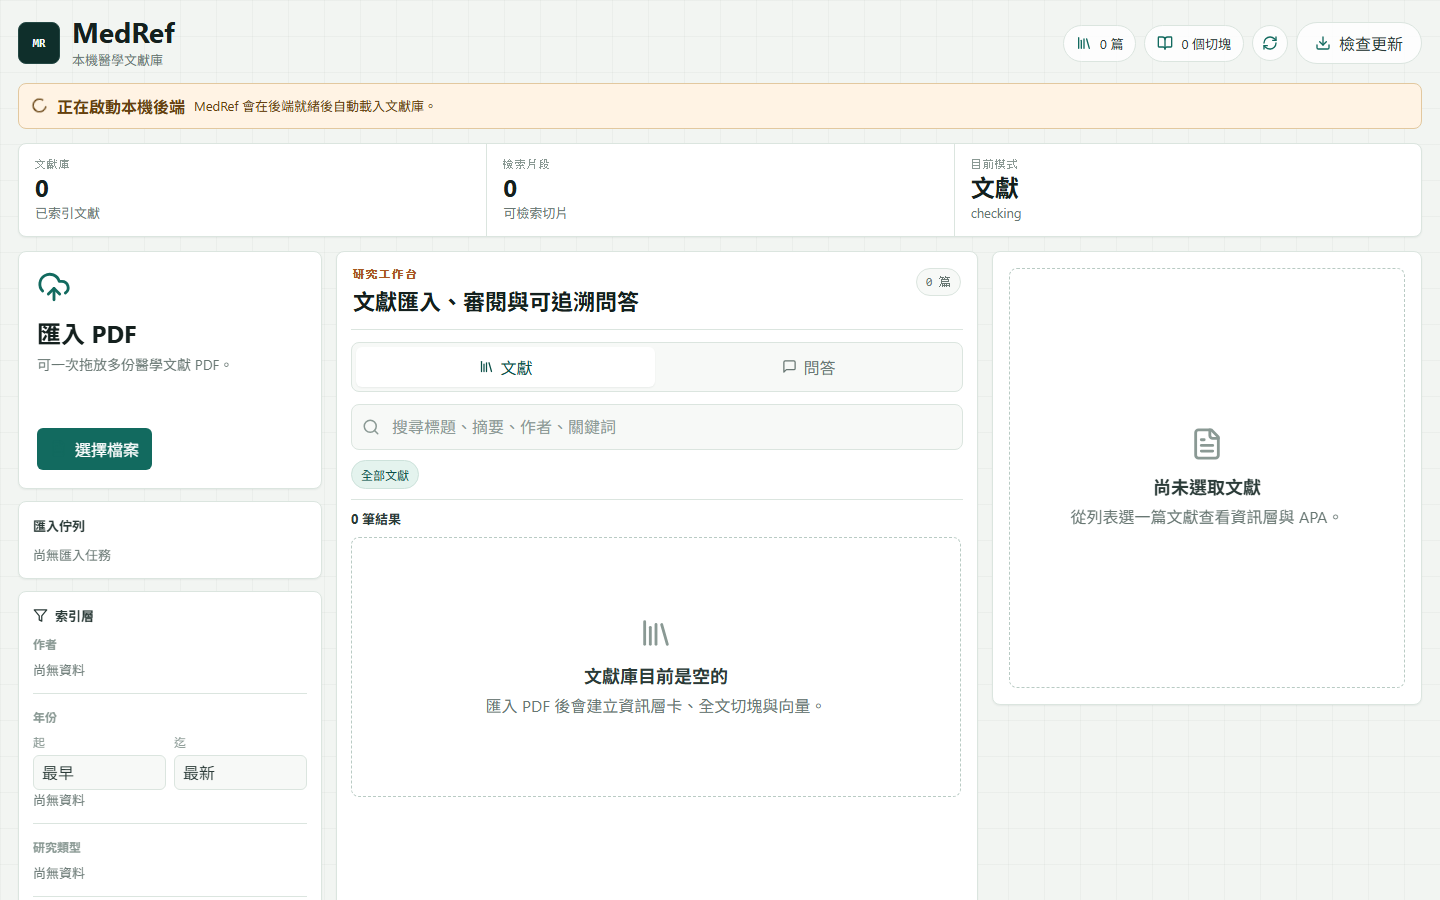Click the 尚未選取文獻 heading
Image resolution: width=1440 pixels, height=900 pixels.
pyautogui.click(x=1207, y=488)
